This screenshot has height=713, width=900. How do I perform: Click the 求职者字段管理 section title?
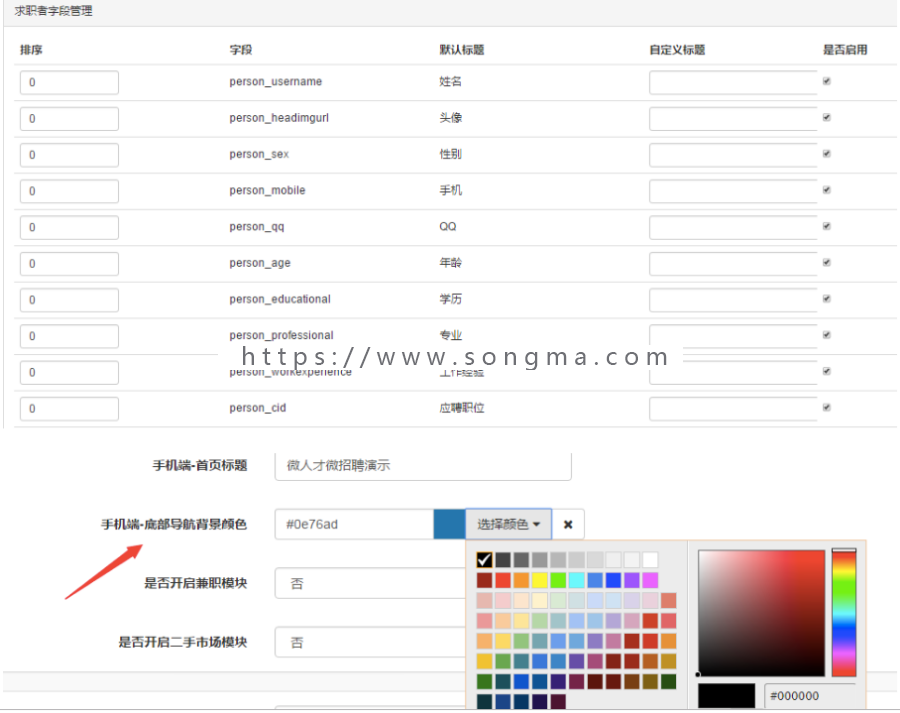[53, 11]
